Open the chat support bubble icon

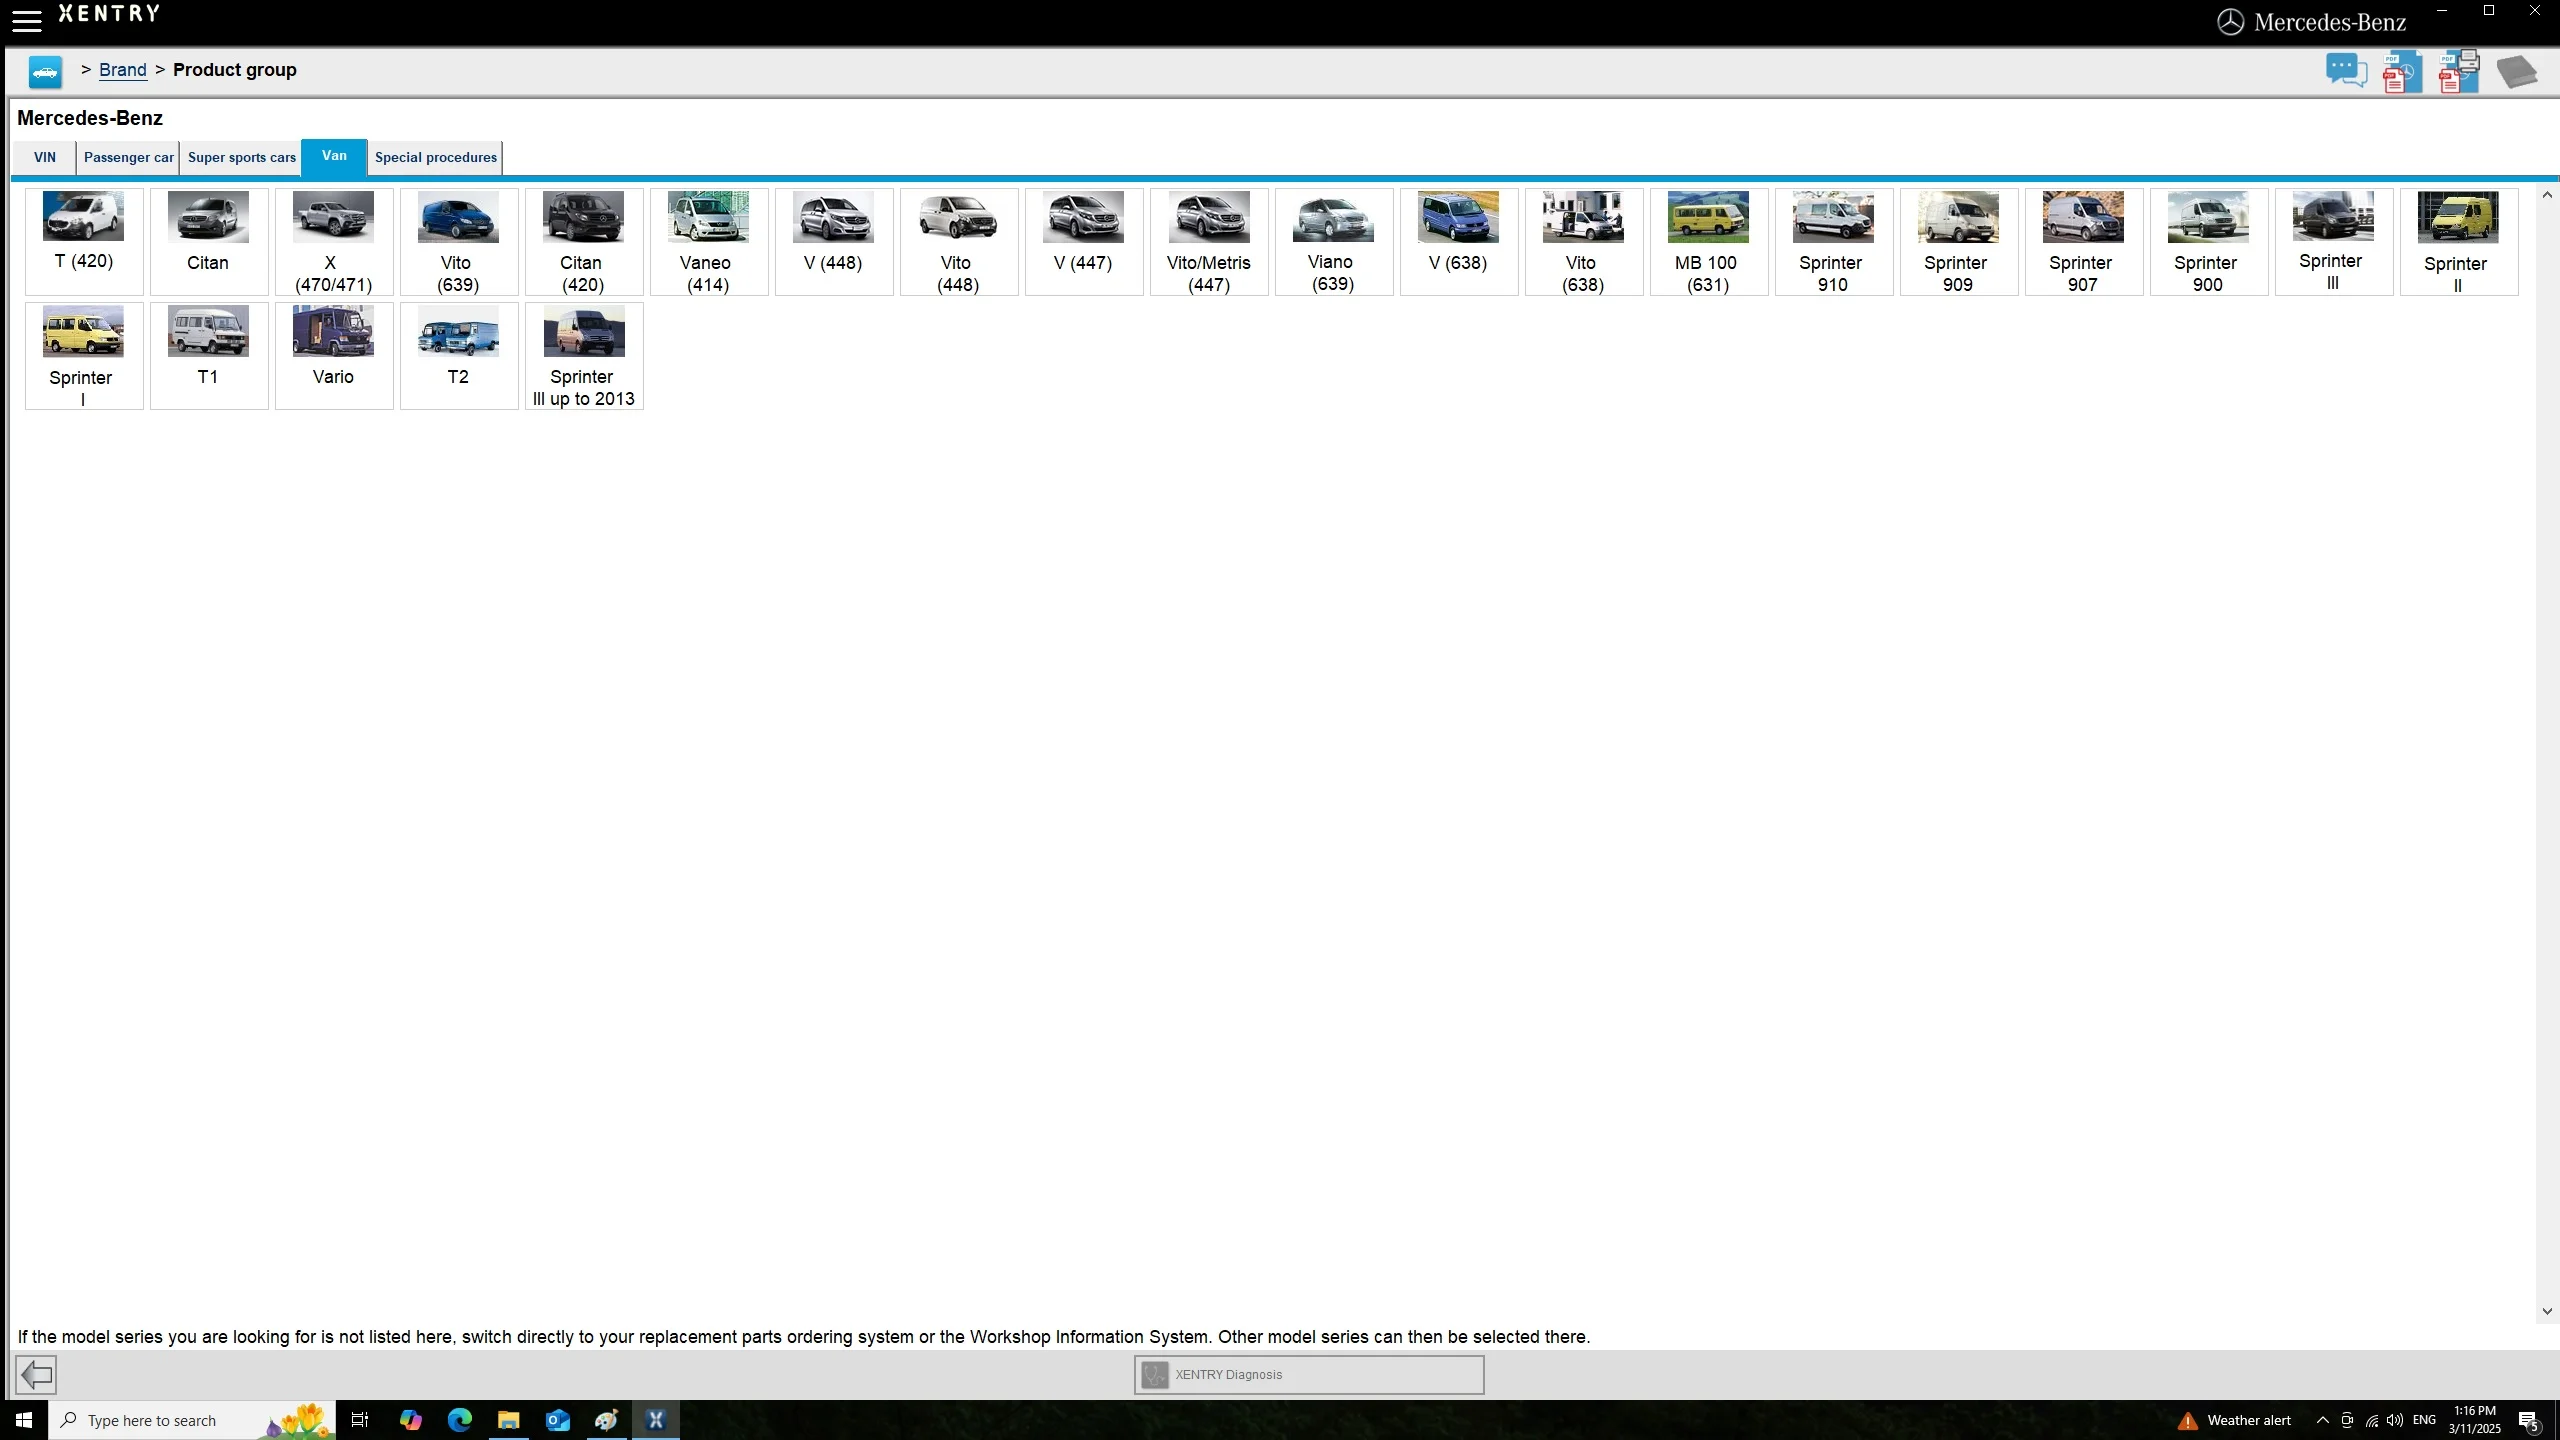tap(2346, 71)
